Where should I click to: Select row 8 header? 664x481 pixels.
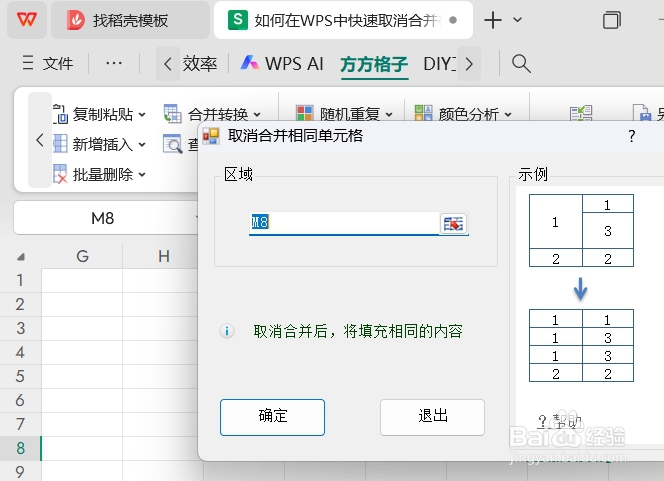click(20, 448)
